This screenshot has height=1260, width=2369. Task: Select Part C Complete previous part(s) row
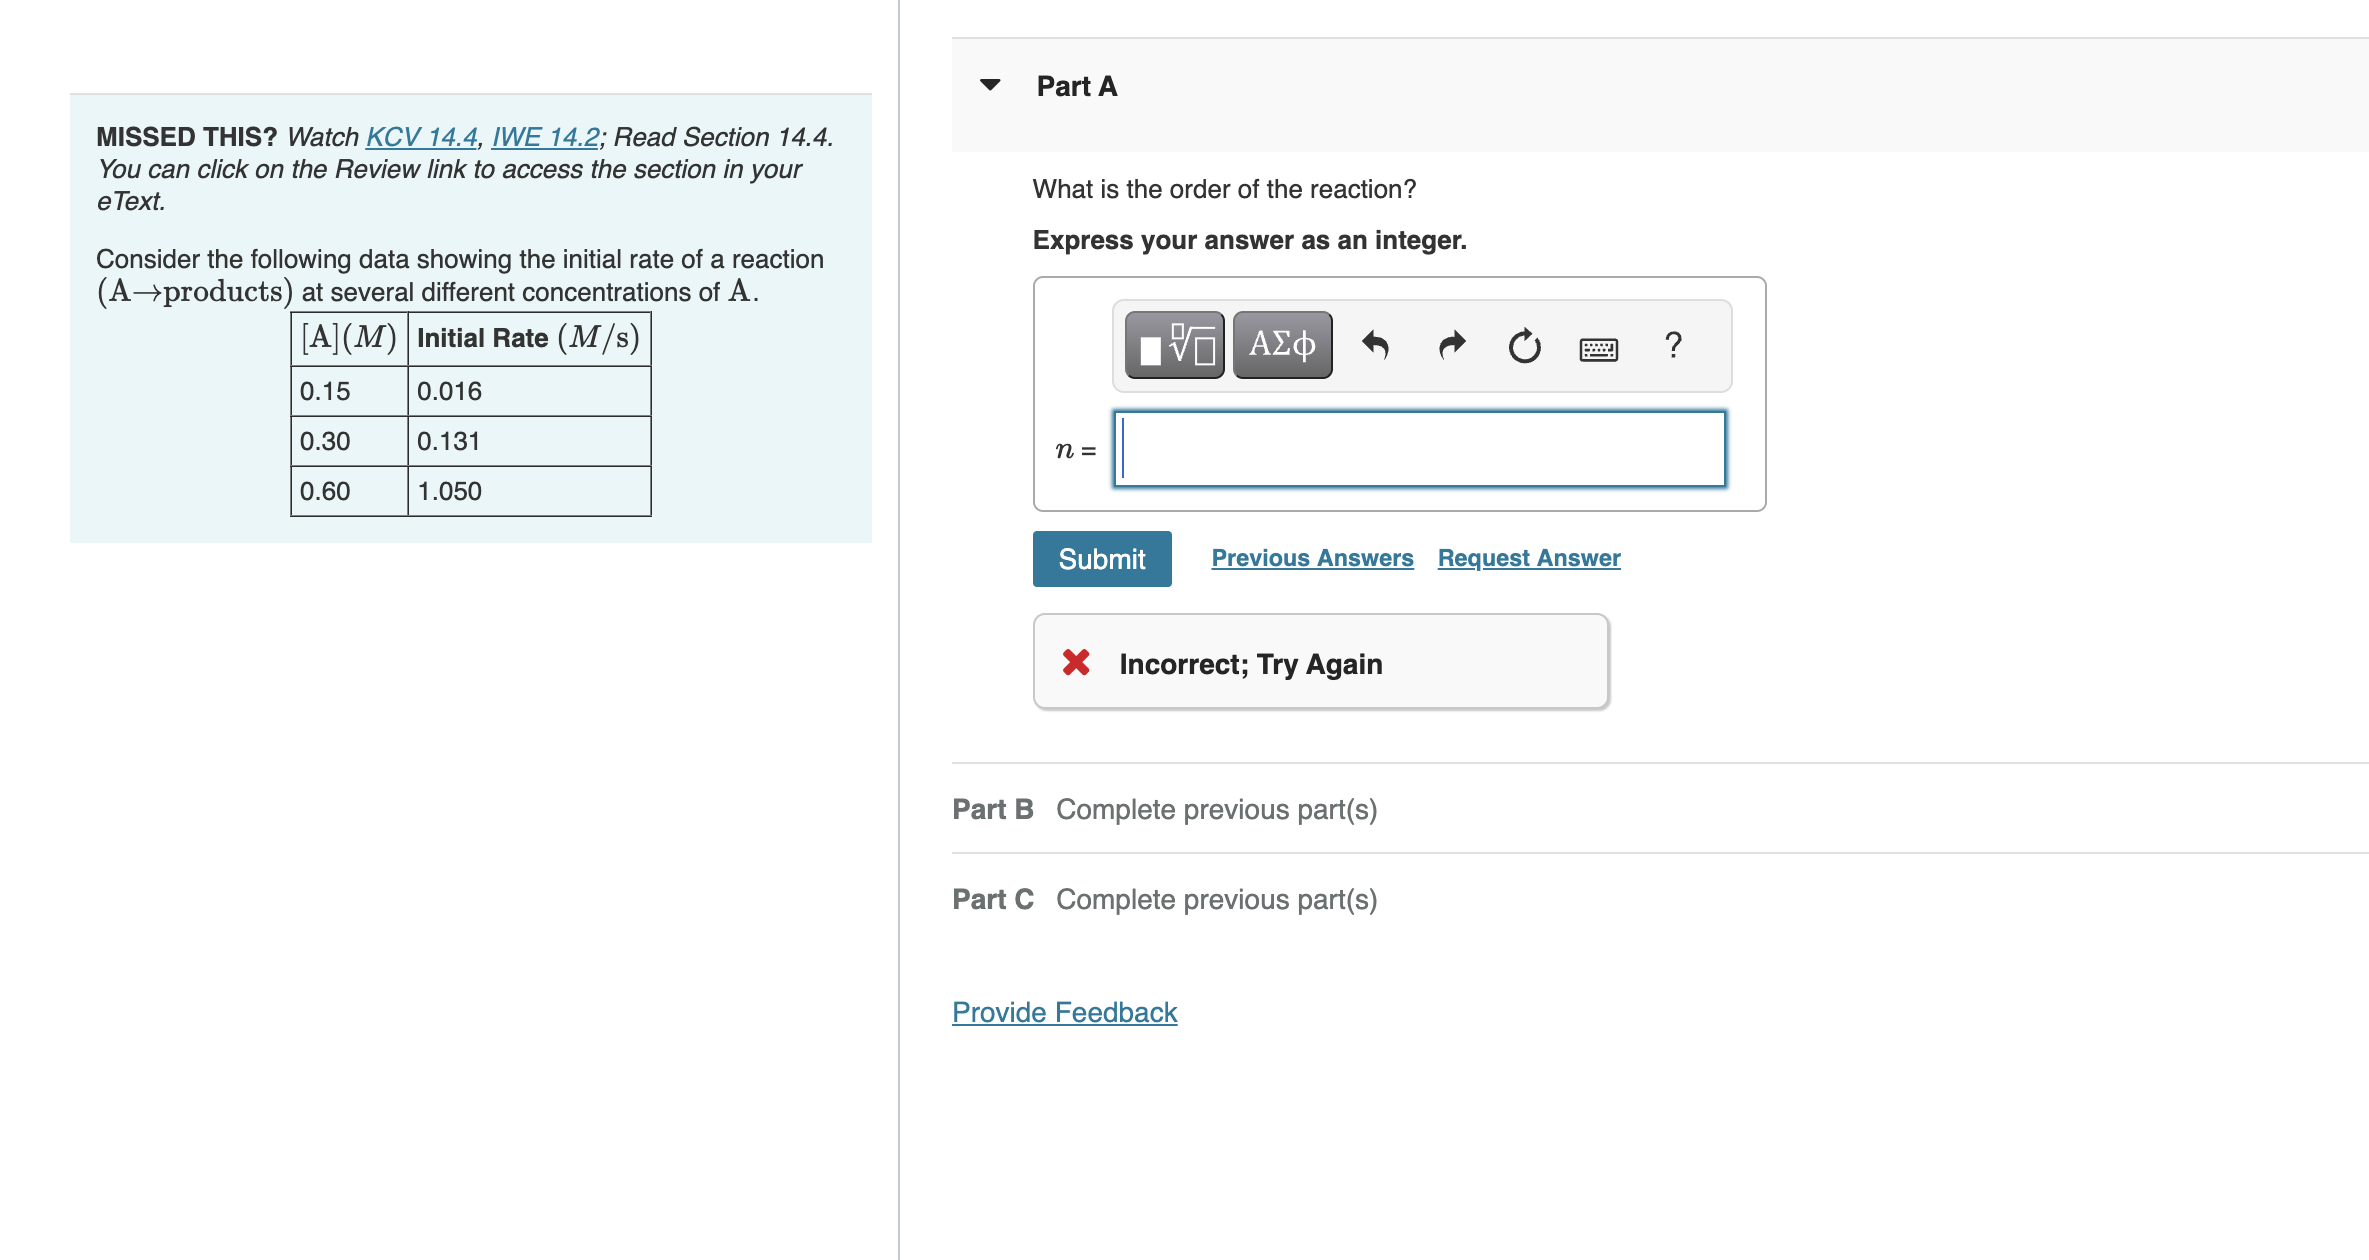tap(1165, 899)
